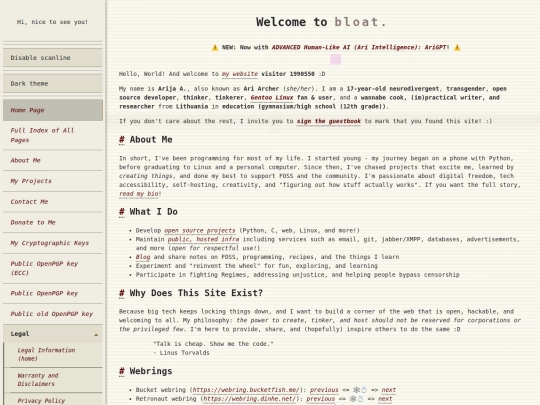Switch to Dark theme
This screenshot has width=540, height=405.
coord(53,83)
